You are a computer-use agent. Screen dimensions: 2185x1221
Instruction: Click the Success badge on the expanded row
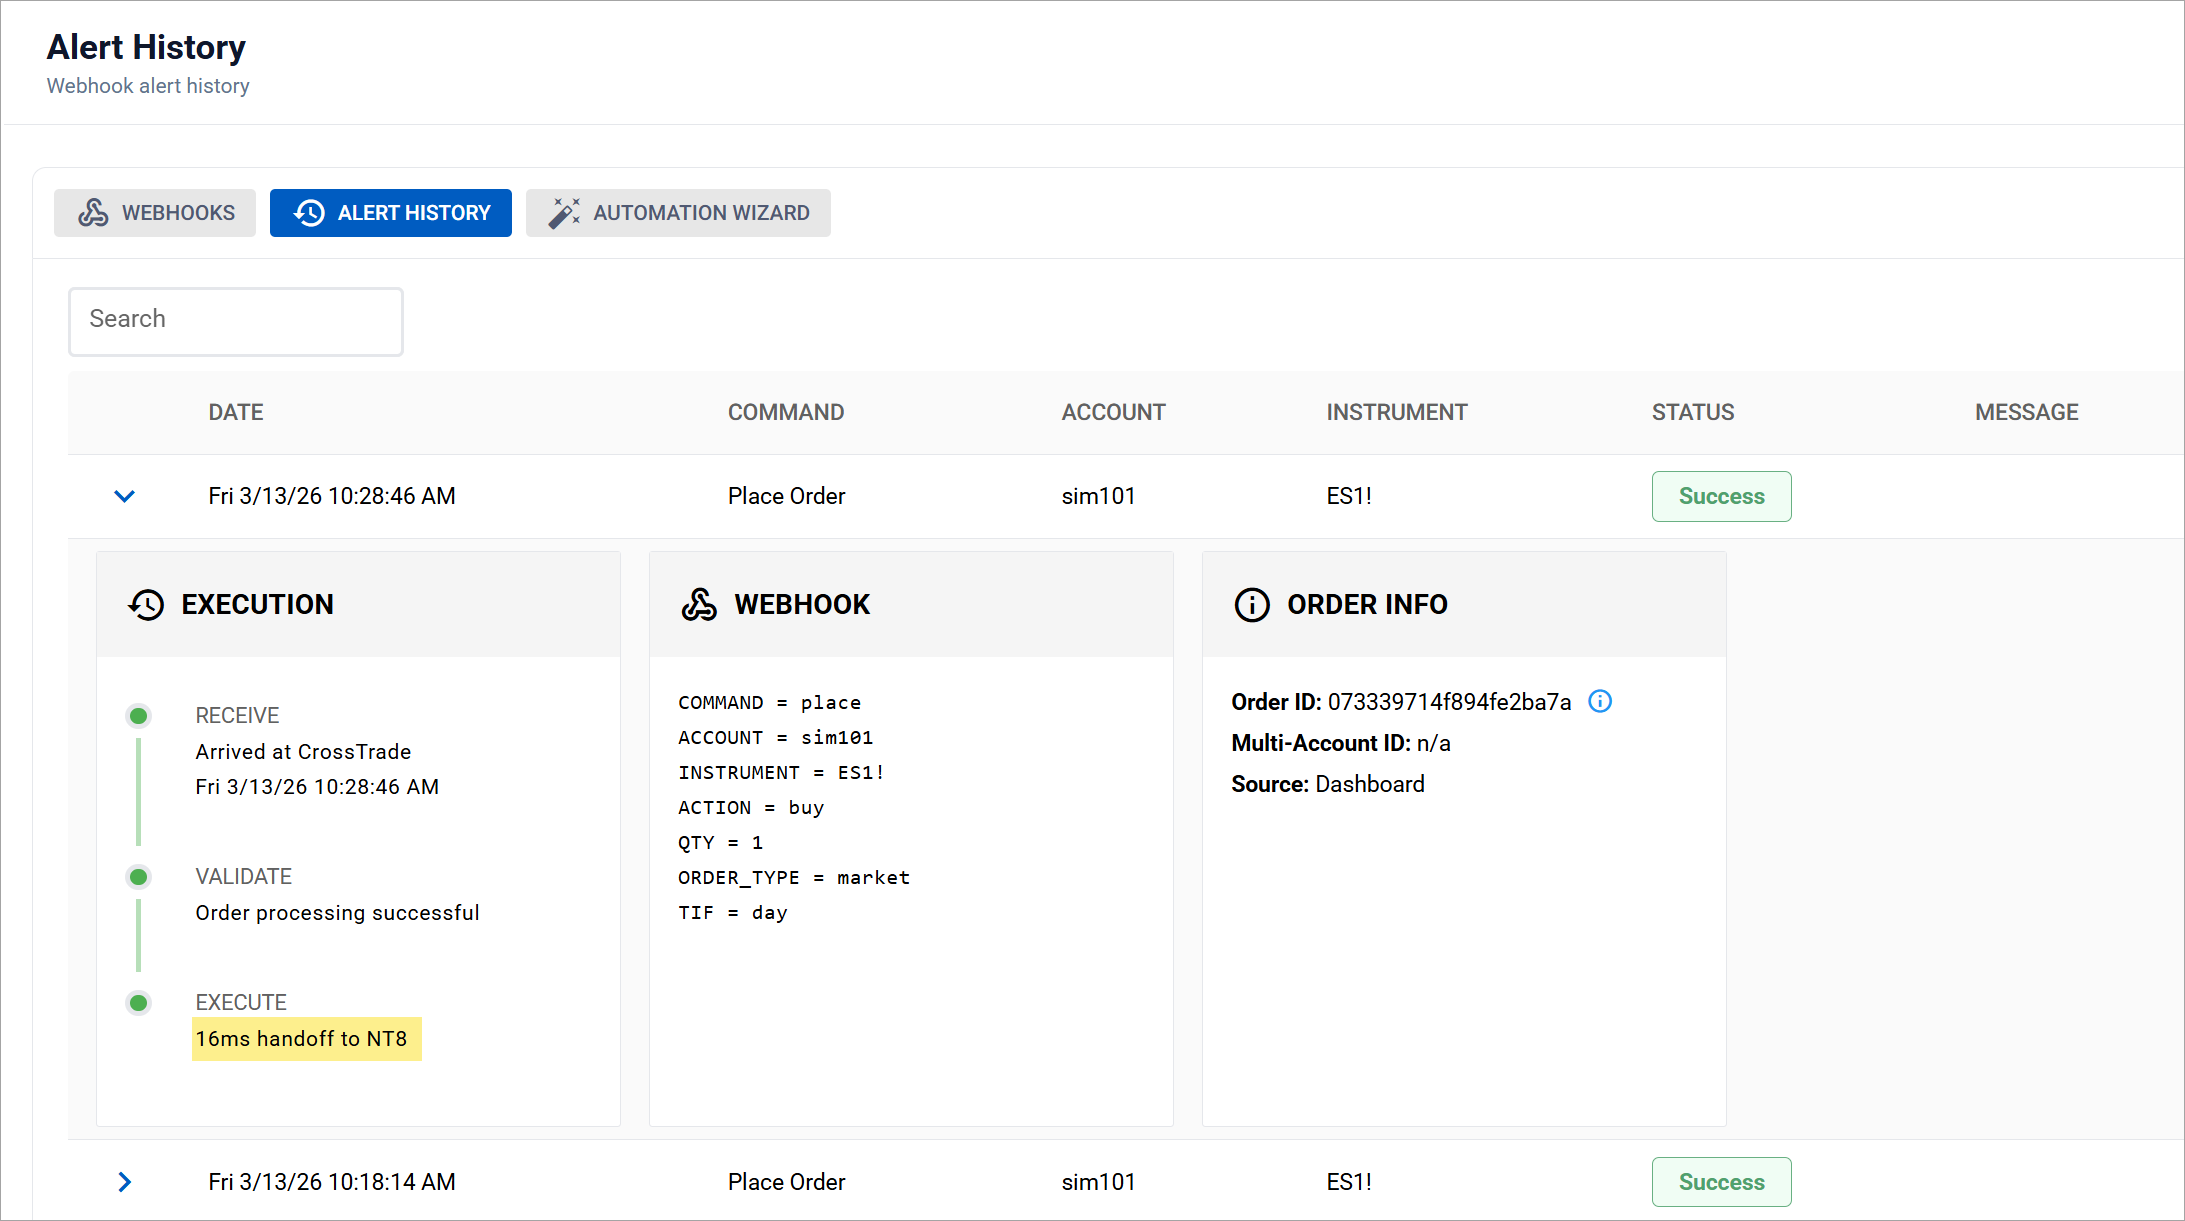(x=1721, y=496)
